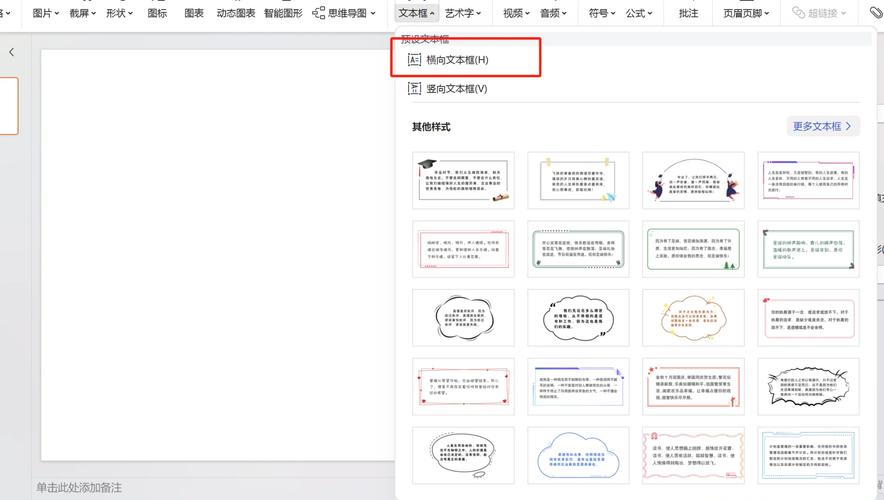Choose the orange cloud text box style
Viewport: 884px width, 500px height.
(693, 318)
